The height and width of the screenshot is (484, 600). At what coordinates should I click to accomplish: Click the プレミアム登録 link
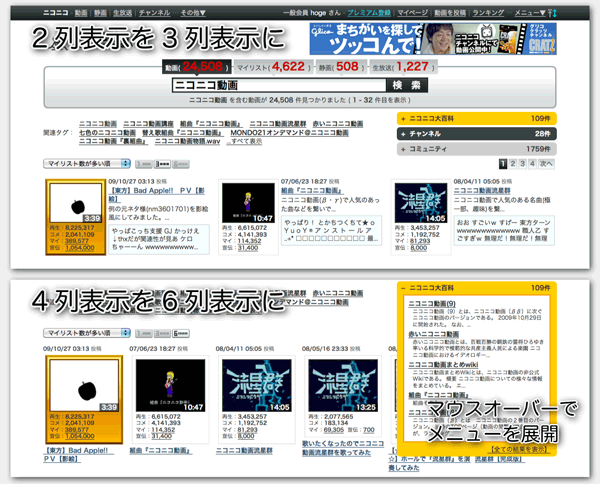pyautogui.click(x=369, y=13)
